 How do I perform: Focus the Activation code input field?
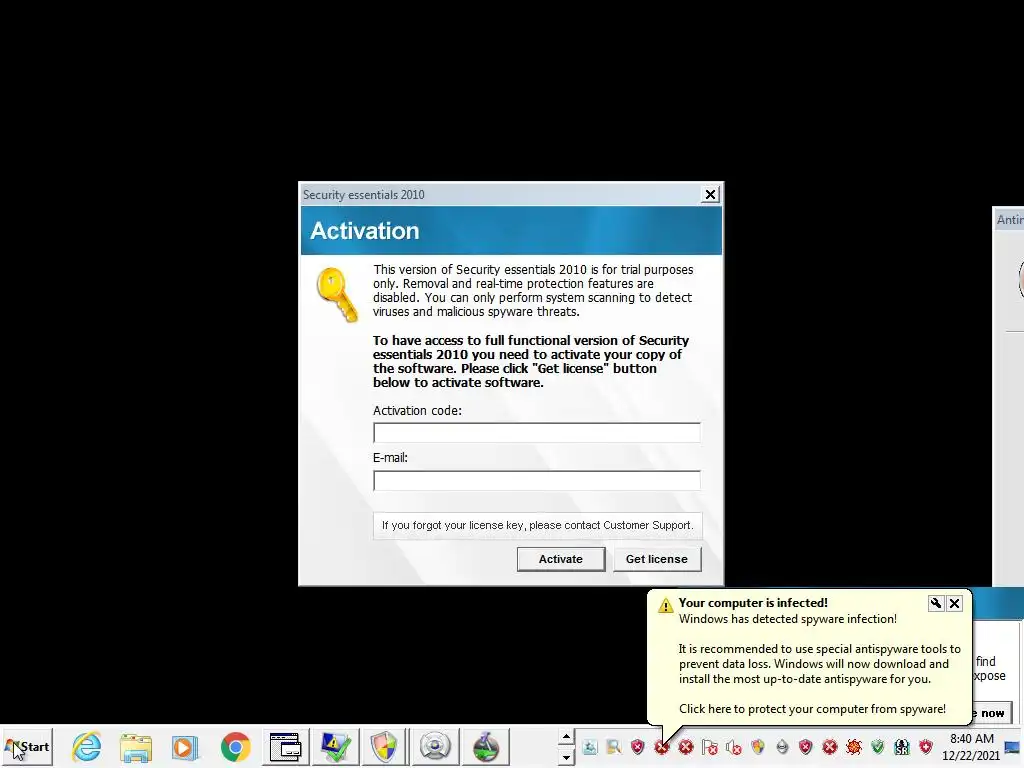pyautogui.click(x=537, y=432)
